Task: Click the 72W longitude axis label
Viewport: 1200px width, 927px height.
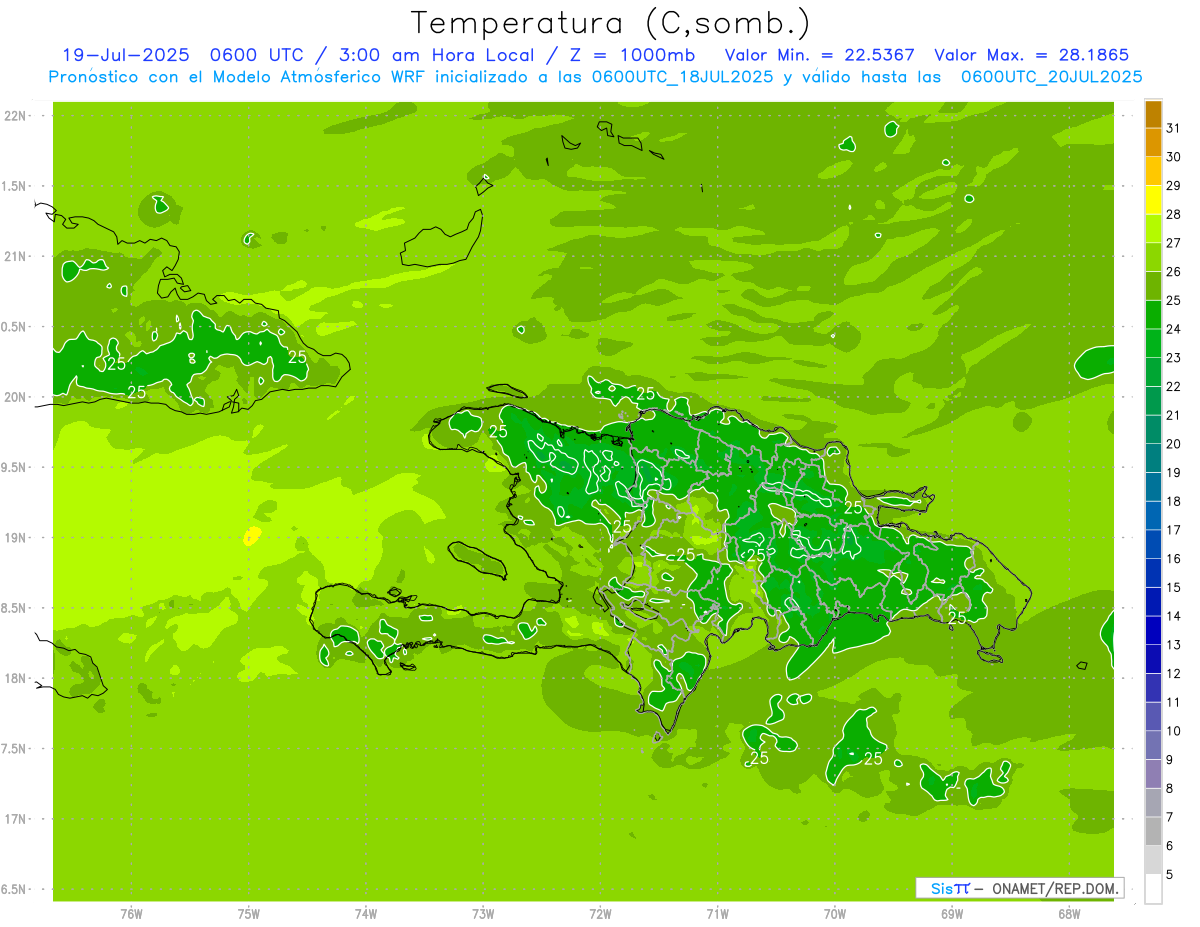Action: coord(600,913)
